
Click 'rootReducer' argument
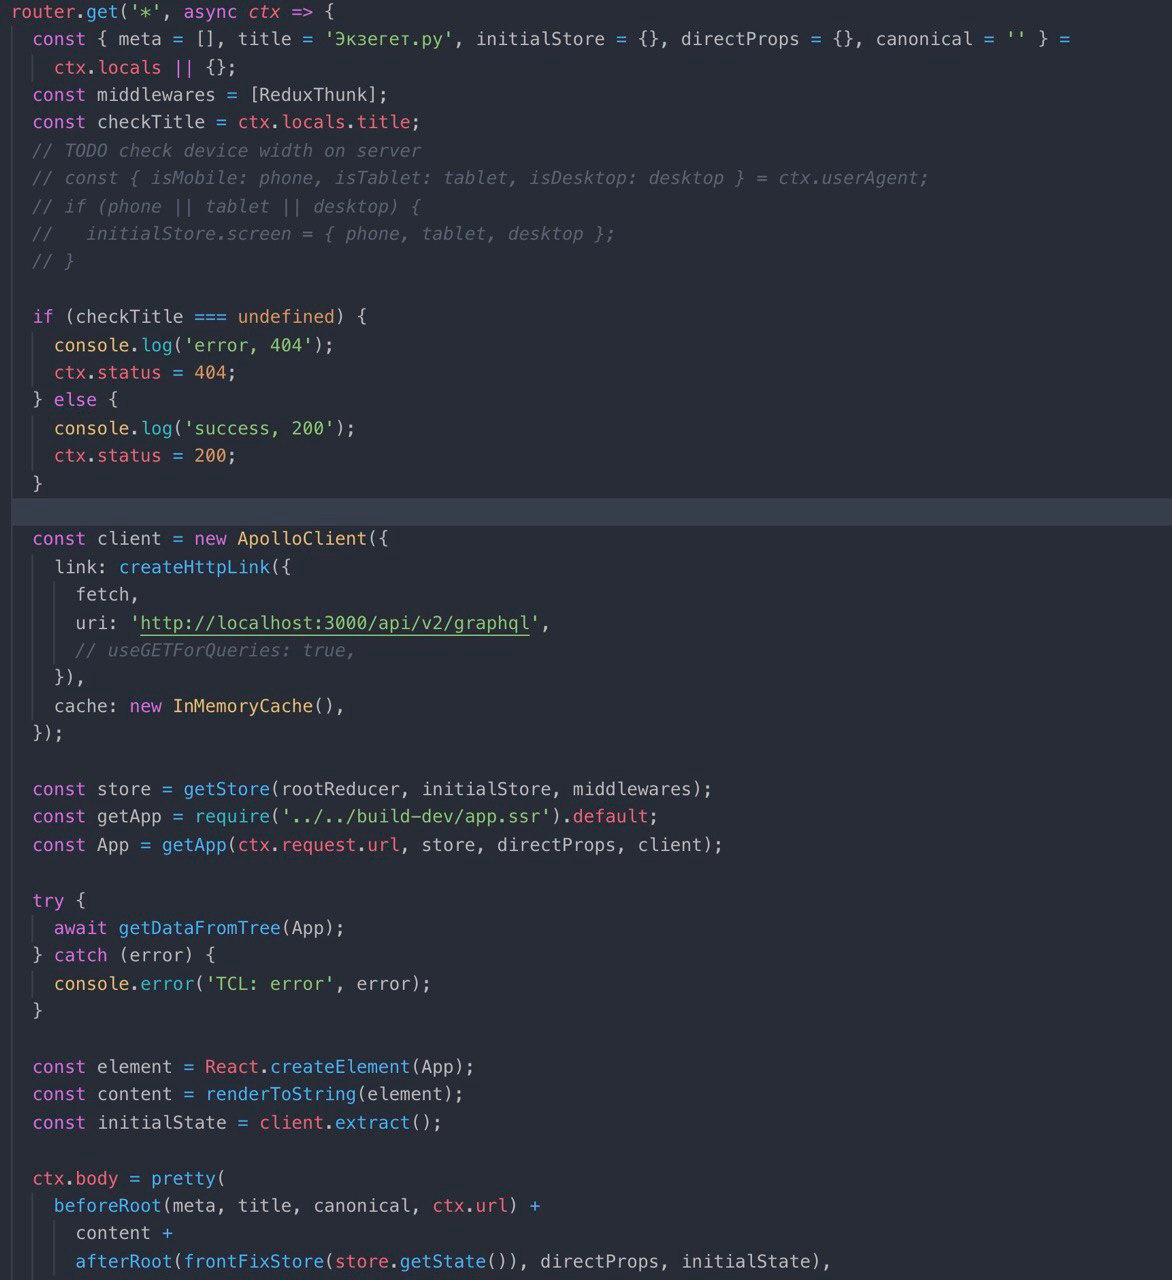point(340,789)
